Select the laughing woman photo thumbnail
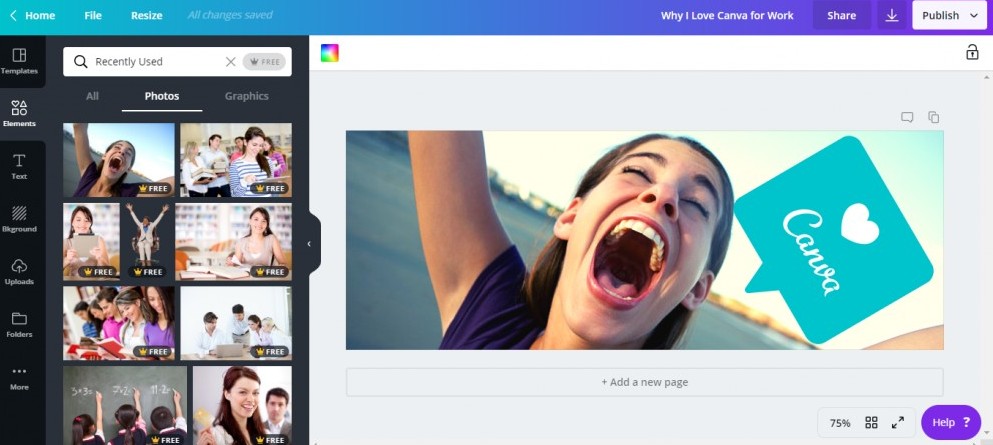This screenshot has width=993, height=445. [x=119, y=160]
